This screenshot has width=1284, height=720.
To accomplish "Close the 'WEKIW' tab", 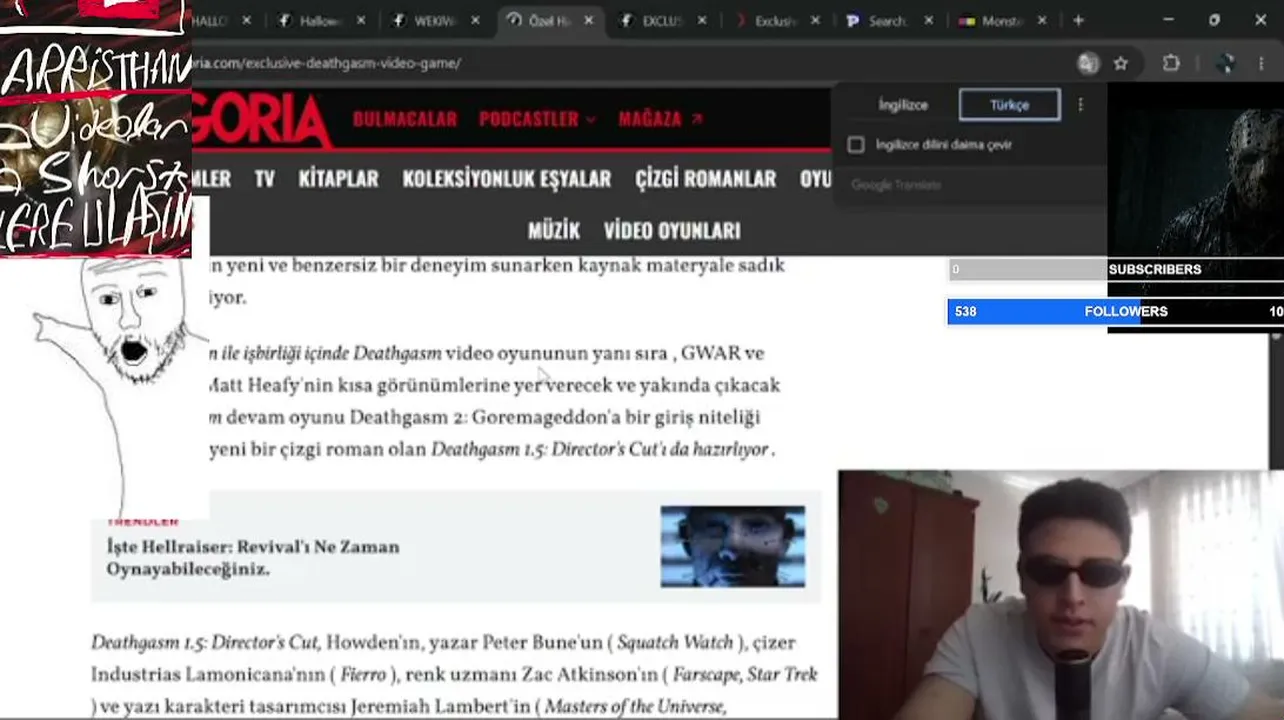I will [x=475, y=20].
